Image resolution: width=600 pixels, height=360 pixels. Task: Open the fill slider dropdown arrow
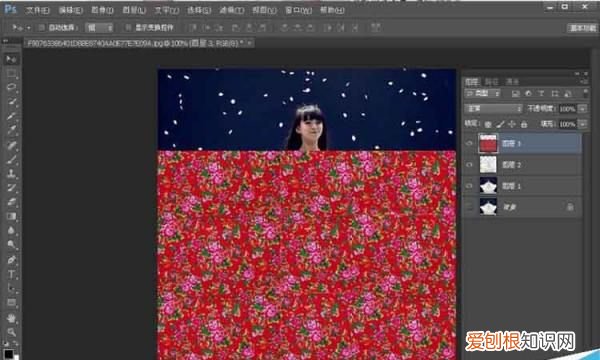click(x=582, y=124)
